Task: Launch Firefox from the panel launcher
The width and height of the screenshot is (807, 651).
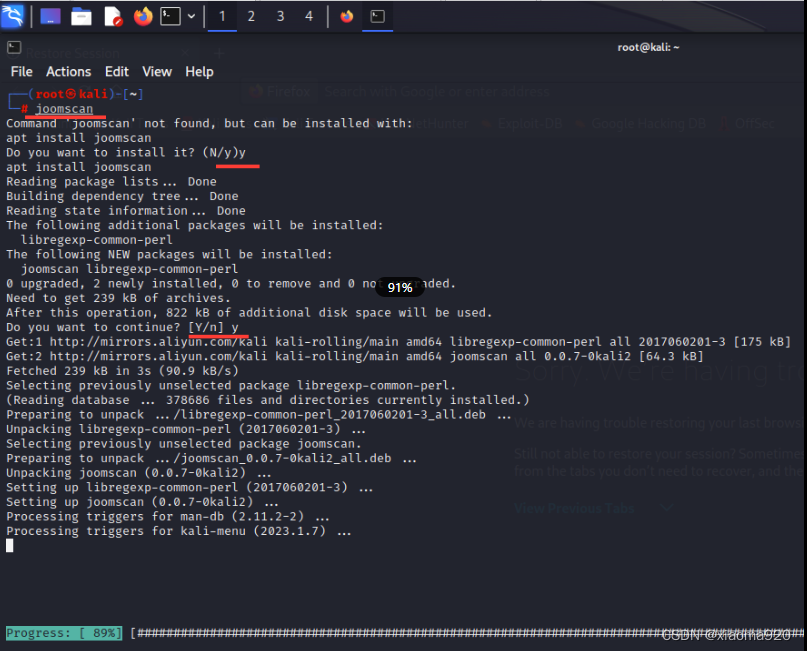Action: click(x=143, y=16)
